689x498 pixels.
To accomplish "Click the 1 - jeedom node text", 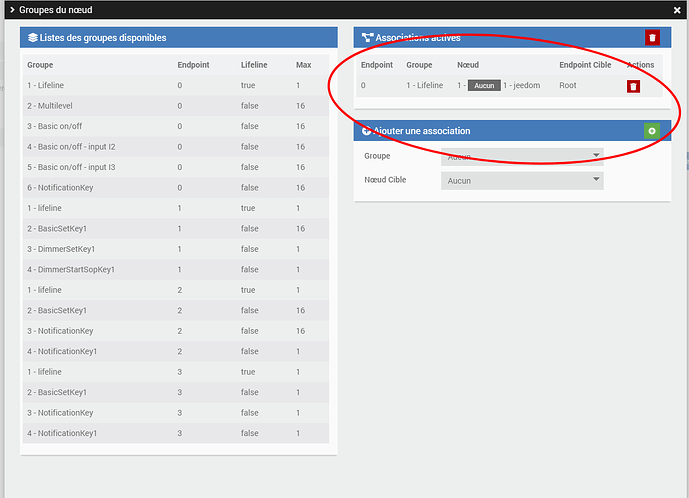I will [522, 85].
